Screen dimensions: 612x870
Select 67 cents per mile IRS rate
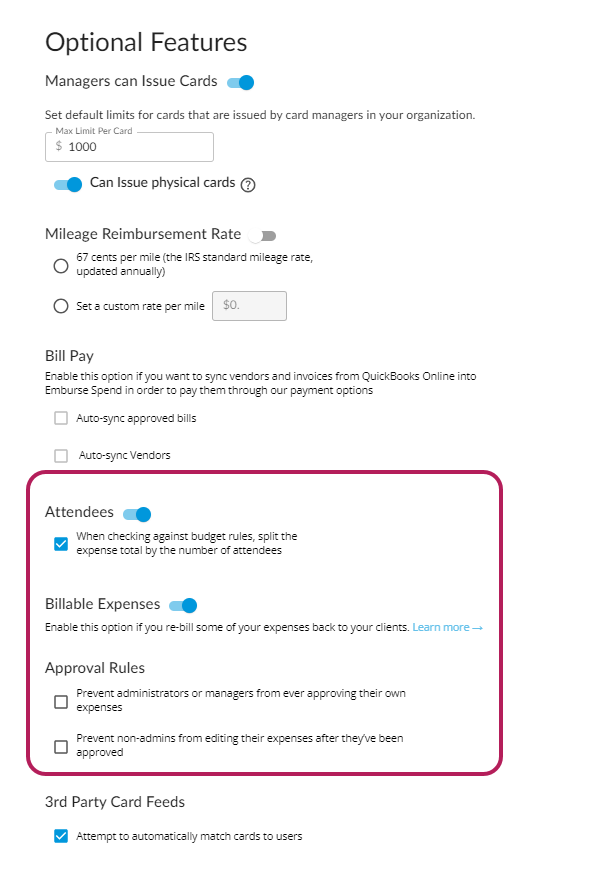coord(61,266)
